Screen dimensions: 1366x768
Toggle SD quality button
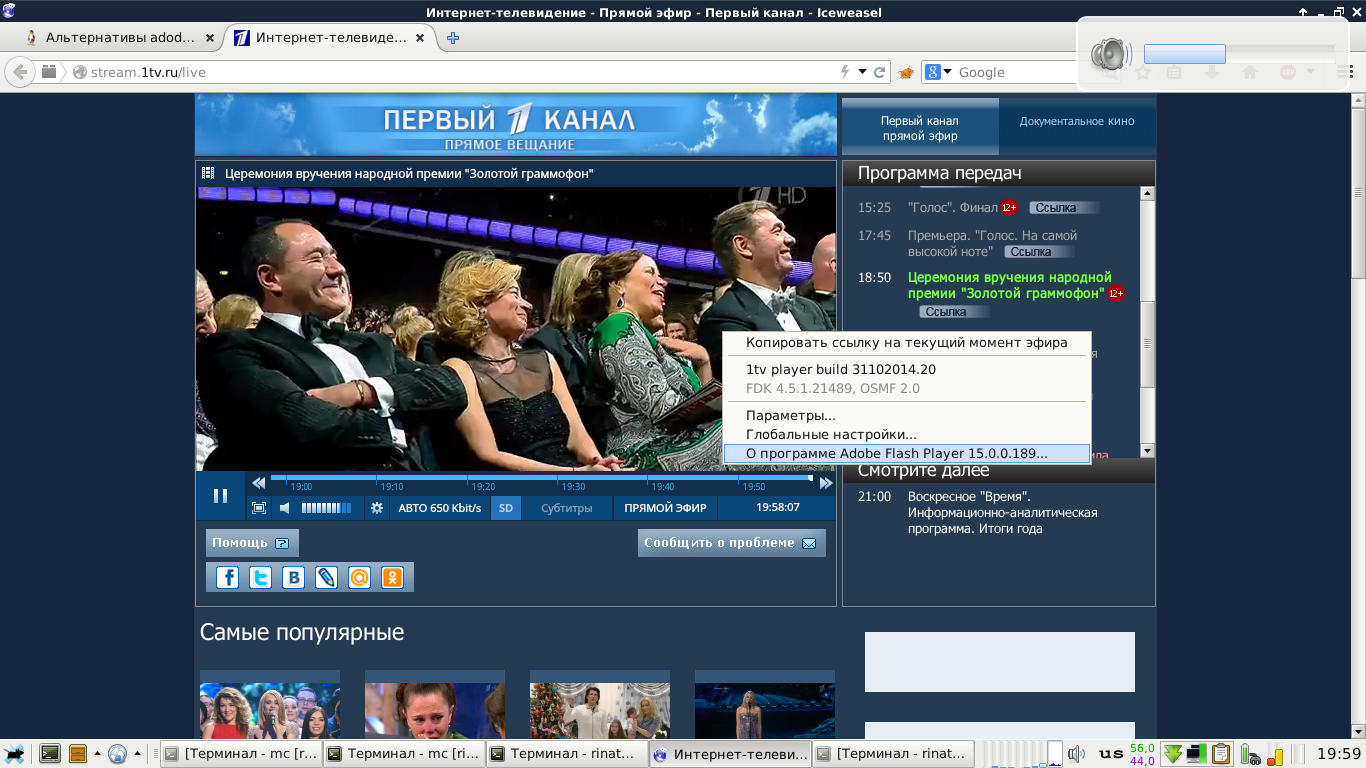506,508
